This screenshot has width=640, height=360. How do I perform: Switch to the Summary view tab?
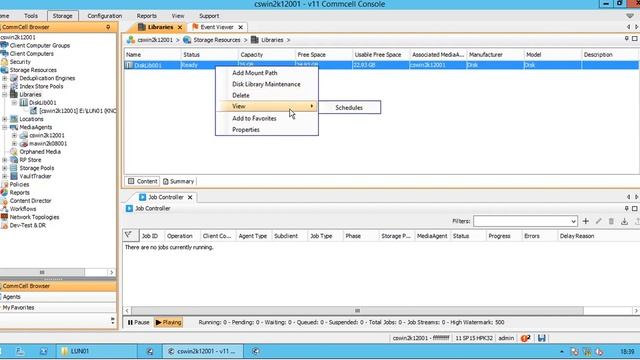(x=178, y=181)
